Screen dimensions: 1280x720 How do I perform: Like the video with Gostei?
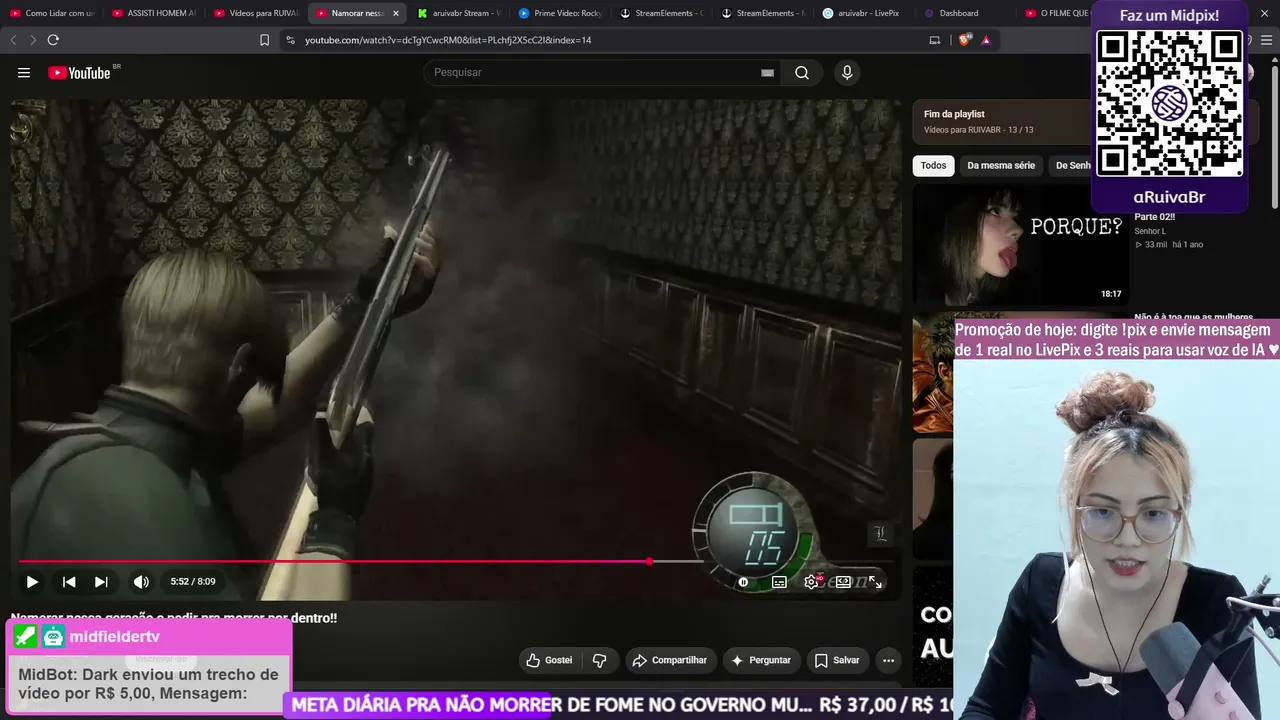549,660
